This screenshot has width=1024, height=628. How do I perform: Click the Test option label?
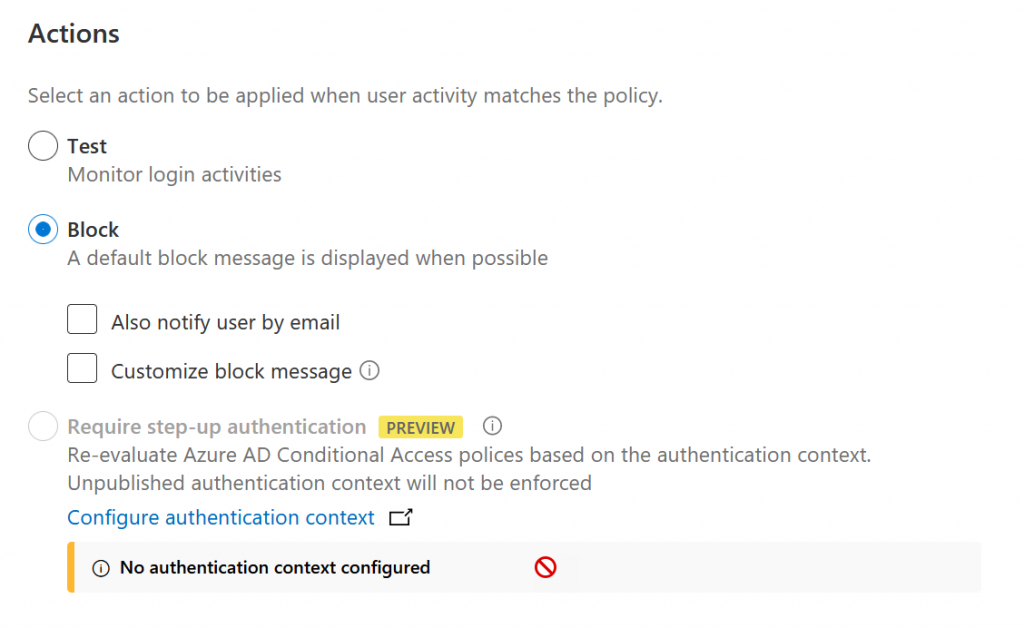pos(87,146)
